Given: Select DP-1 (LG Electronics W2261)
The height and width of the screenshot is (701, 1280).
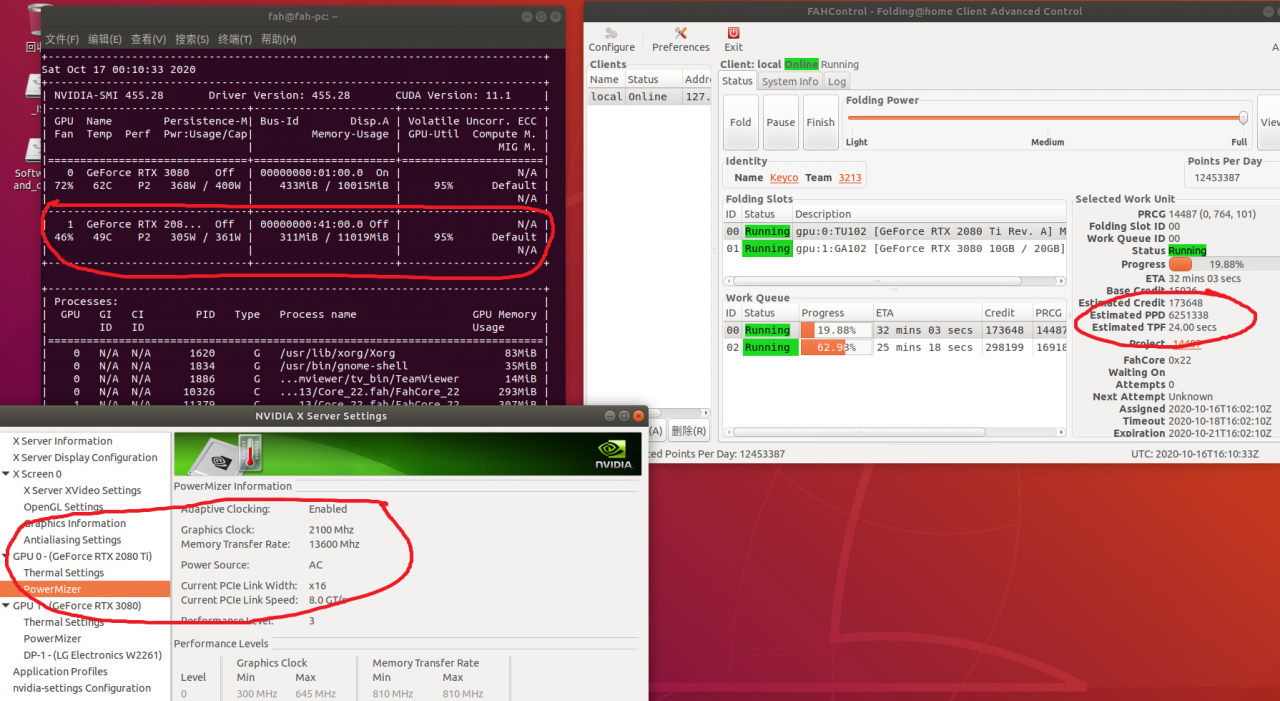Looking at the screenshot, I should (x=92, y=655).
